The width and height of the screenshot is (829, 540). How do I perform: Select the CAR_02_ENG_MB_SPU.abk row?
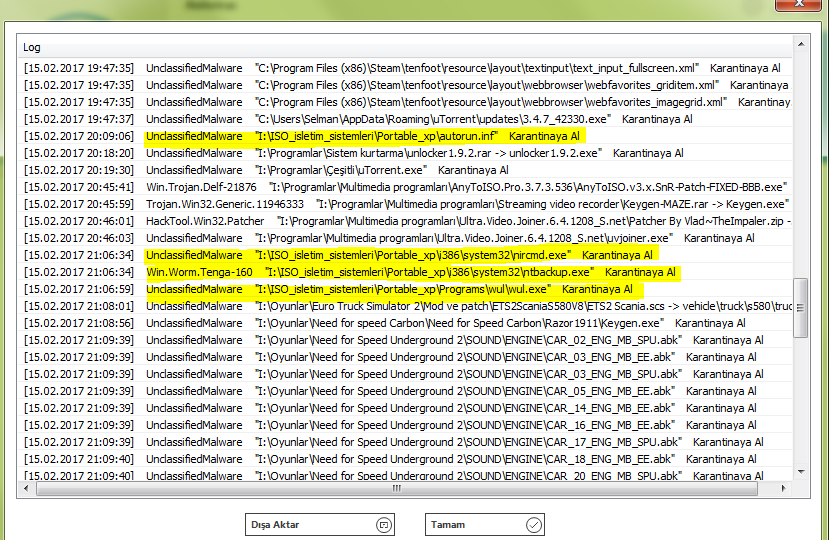406,340
